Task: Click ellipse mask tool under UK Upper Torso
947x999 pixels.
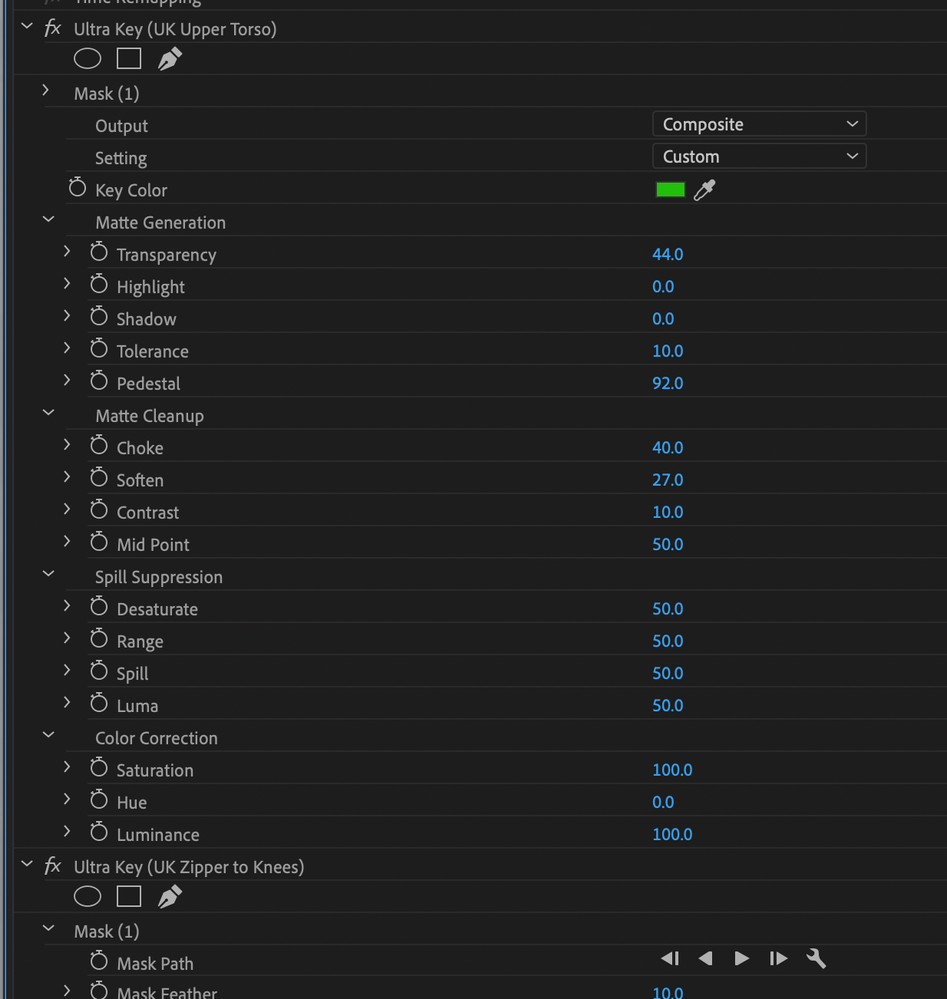Action: click(88, 59)
